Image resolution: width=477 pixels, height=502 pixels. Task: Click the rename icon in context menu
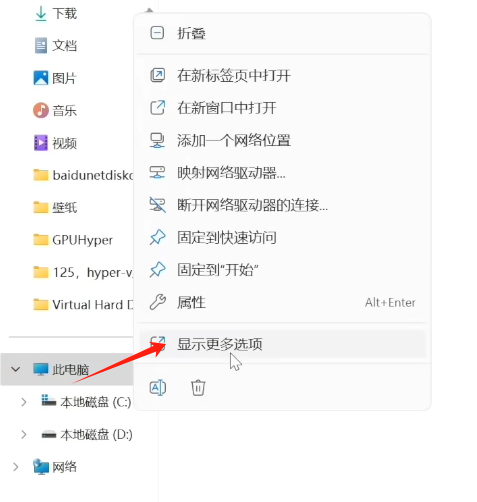pyautogui.click(x=158, y=388)
